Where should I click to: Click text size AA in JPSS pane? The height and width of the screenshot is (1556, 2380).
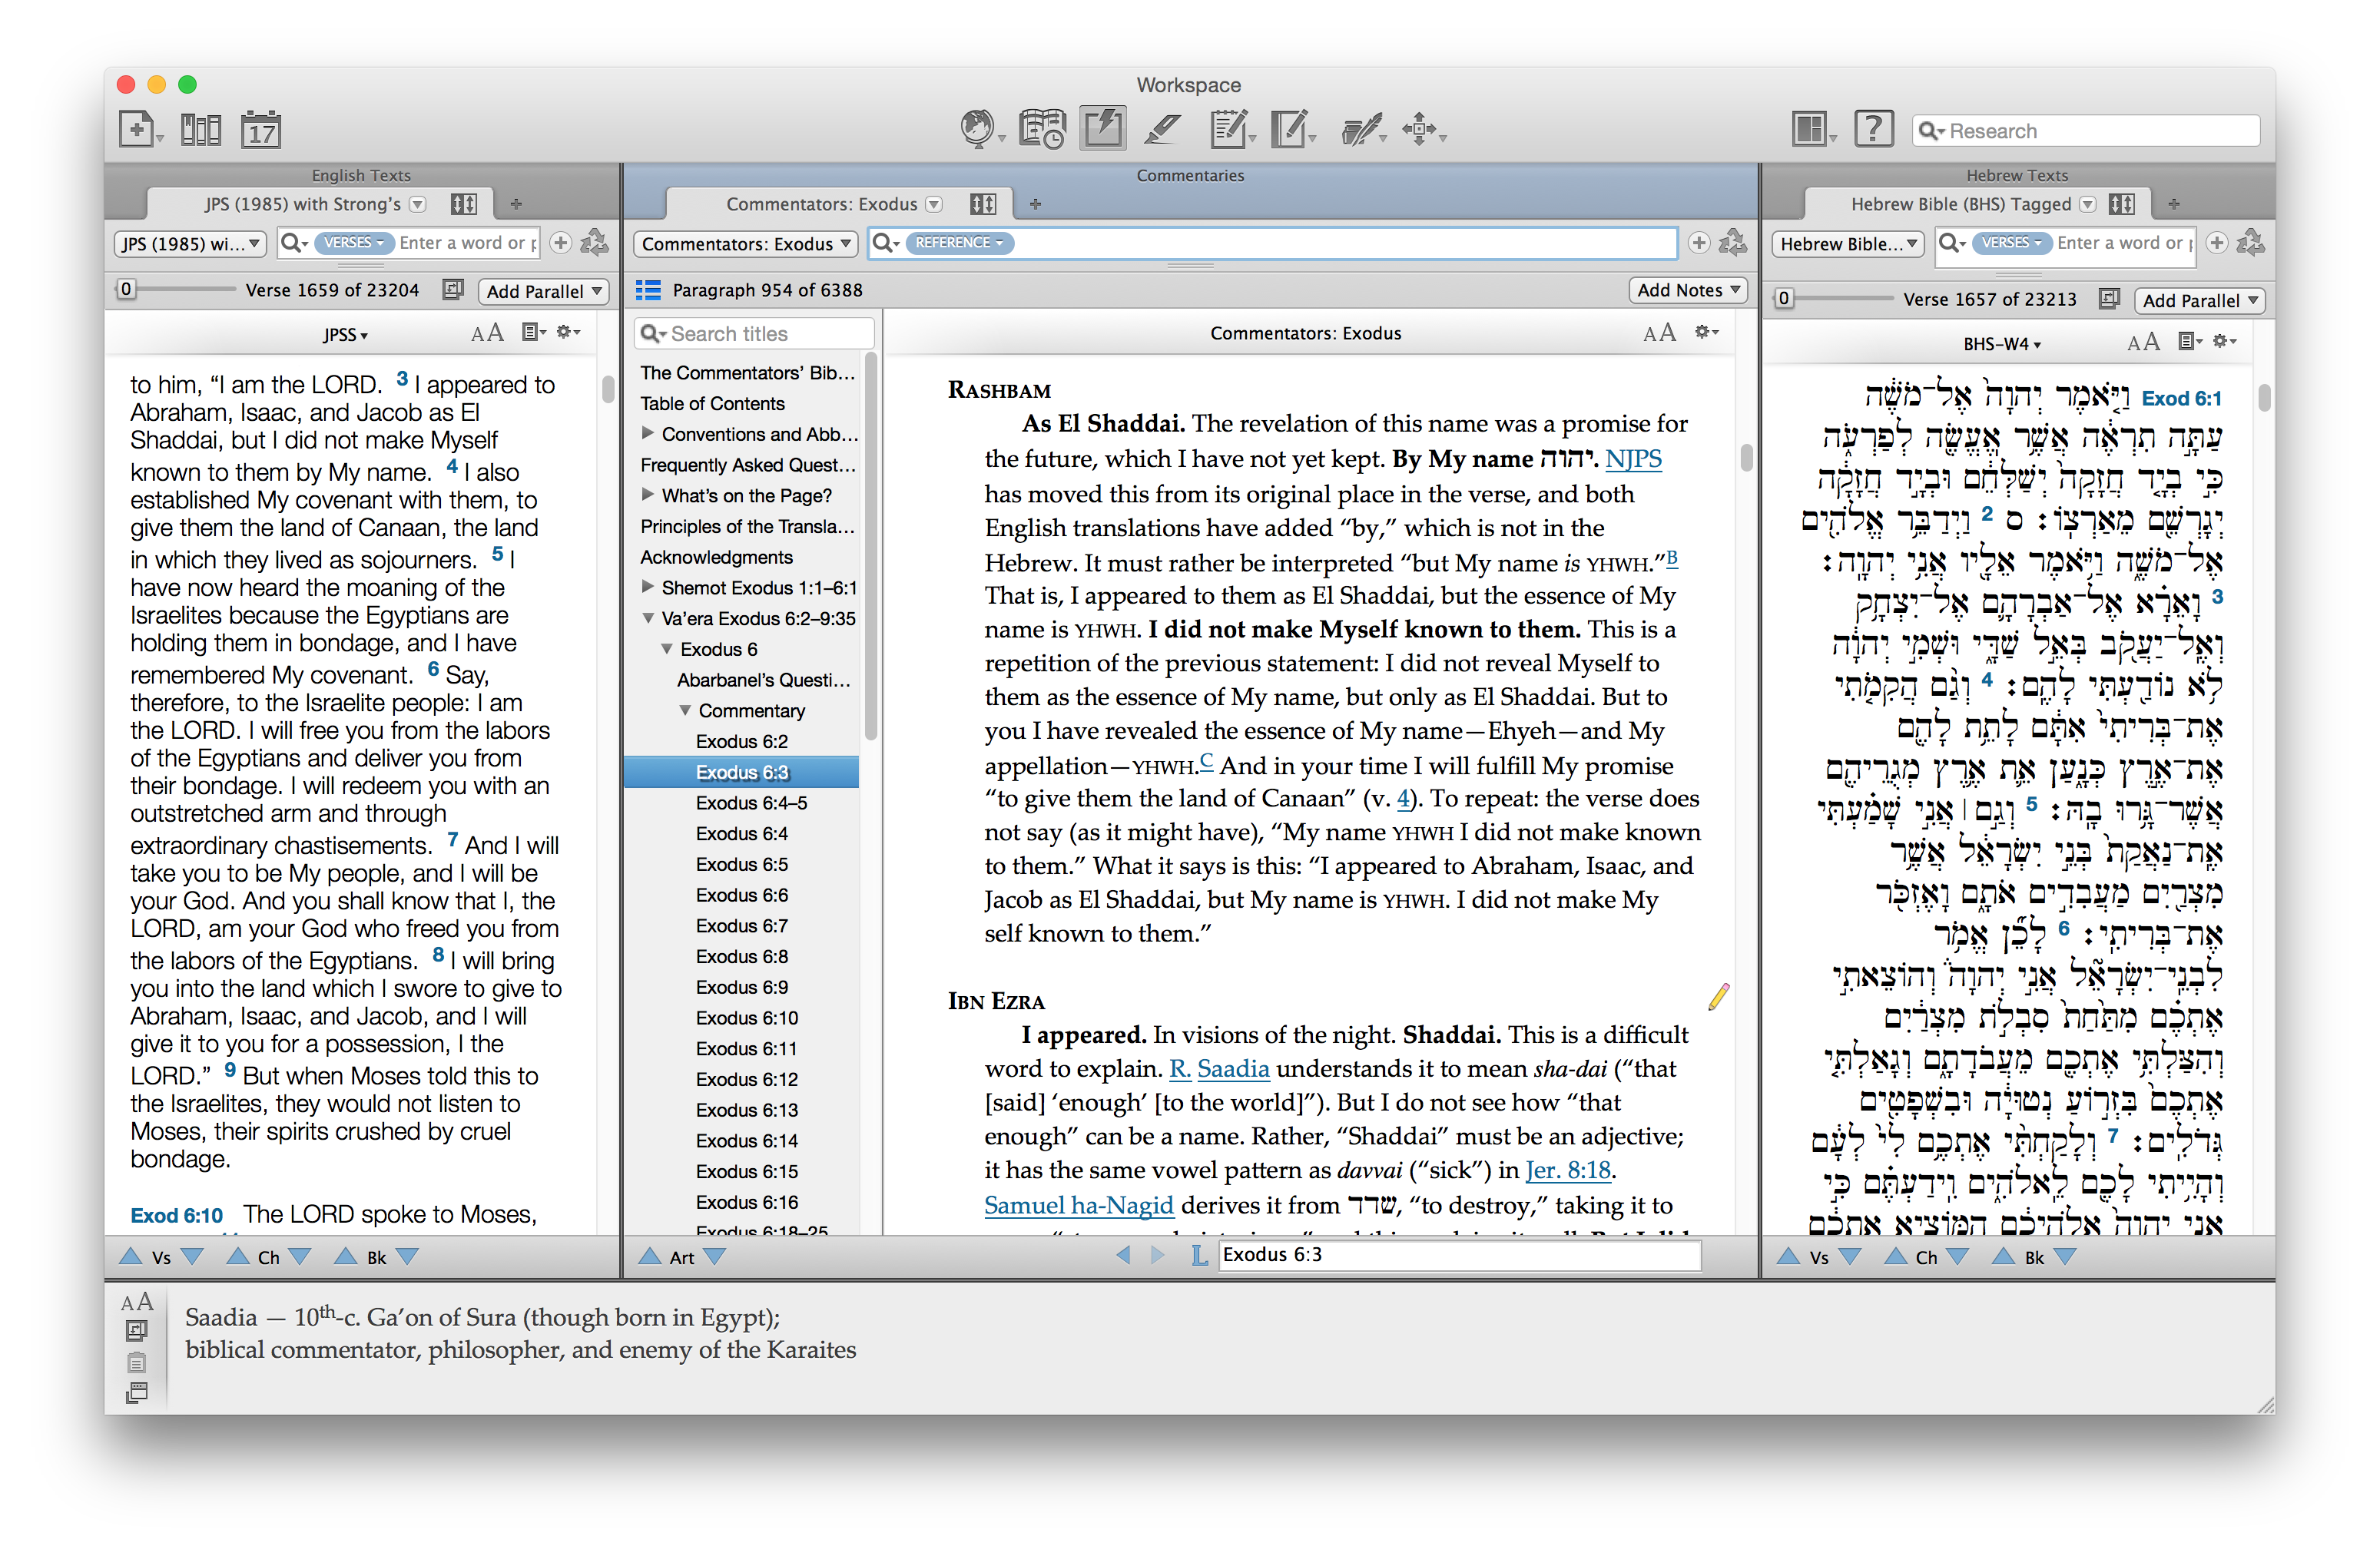click(x=487, y=333)
